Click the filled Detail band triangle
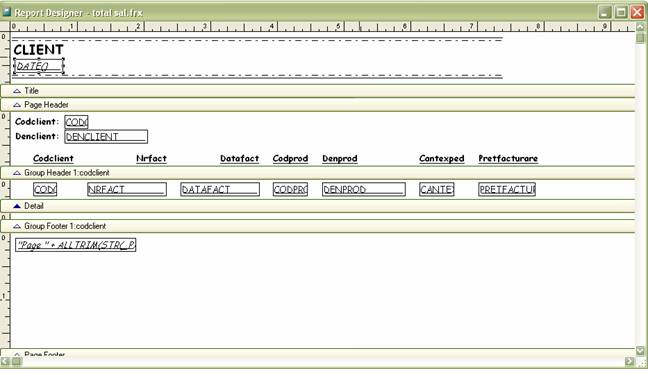Image resolution: width=648 pixels, height=369 pixels. (x=17, y=206)
